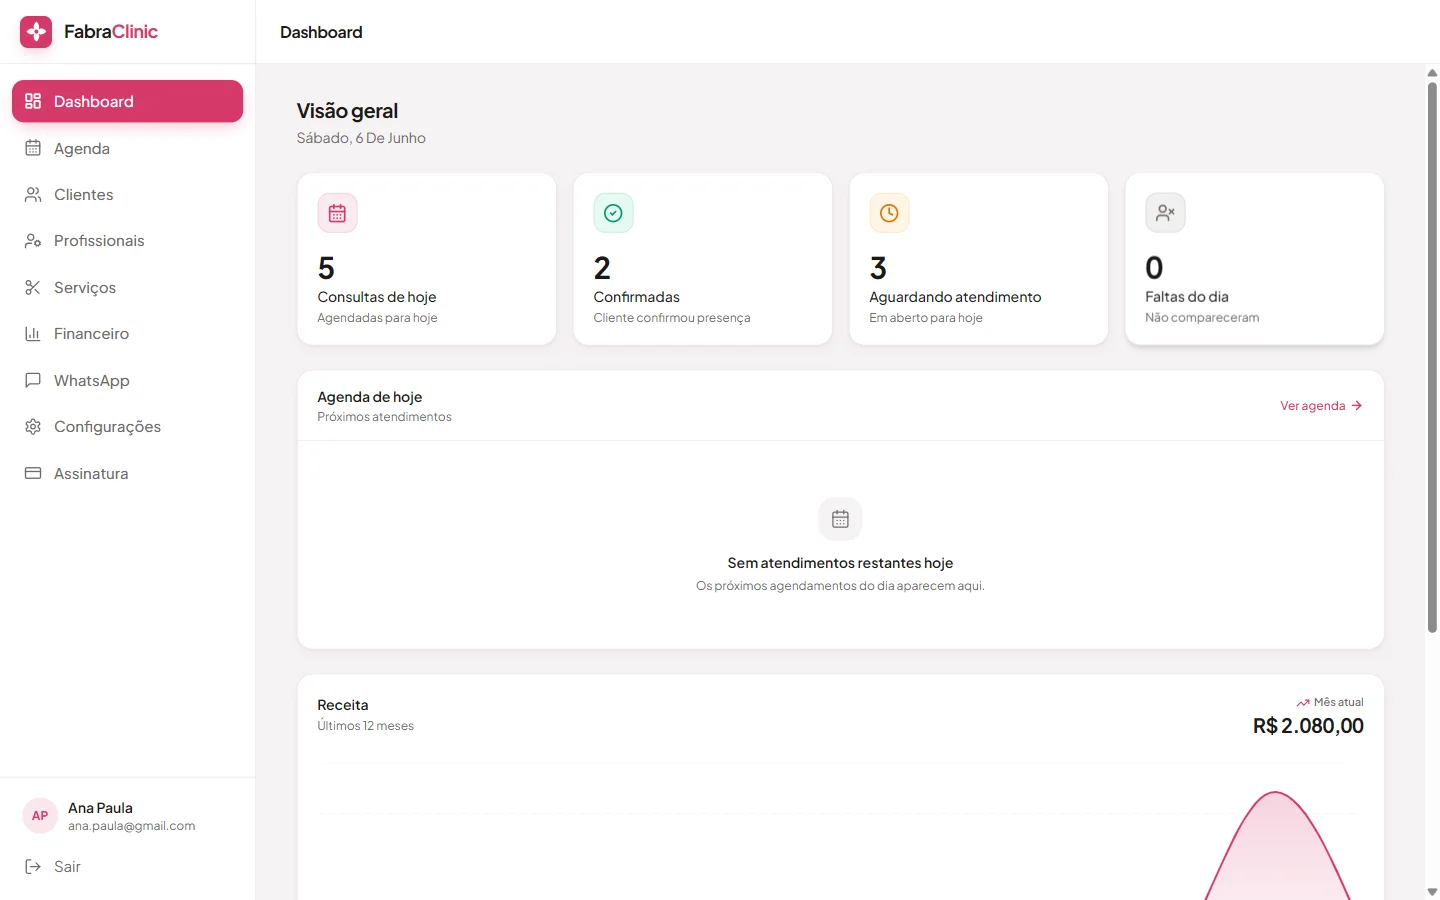Click the Sem atendimentos restantes hoje message
Viewport: 1440px width, 900px height.
coord(840,563)
